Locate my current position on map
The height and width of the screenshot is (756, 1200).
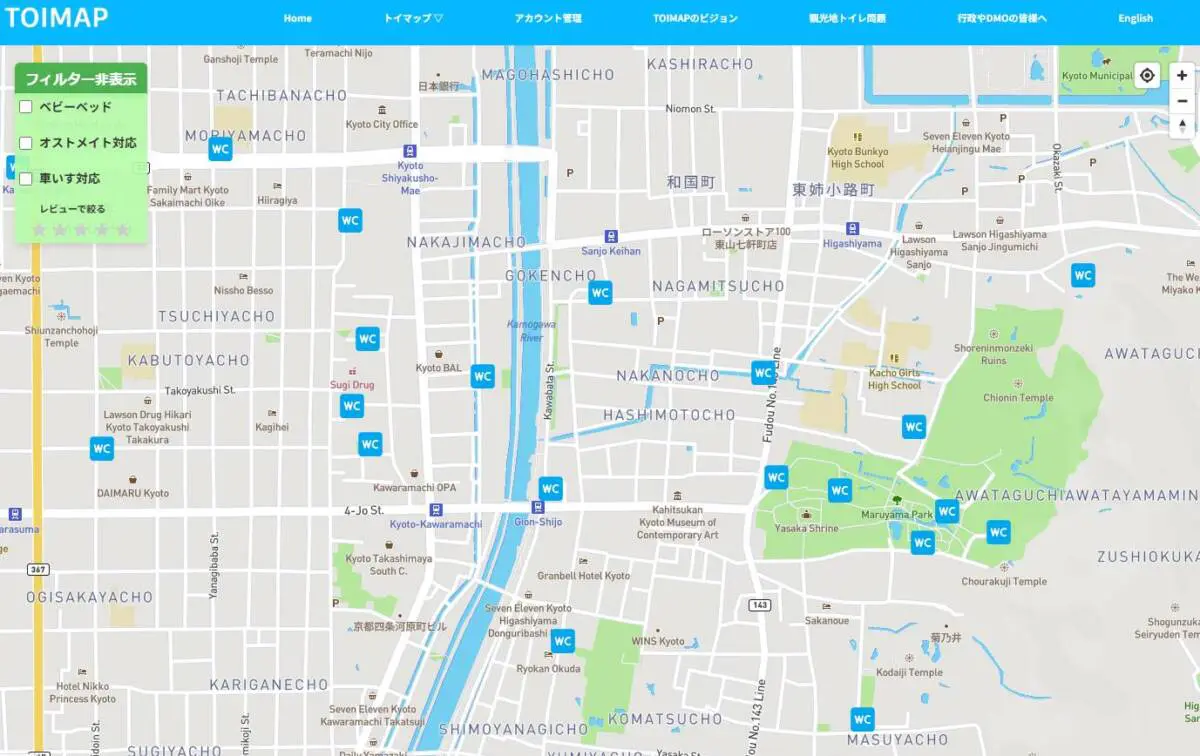tap(1147, 75)
